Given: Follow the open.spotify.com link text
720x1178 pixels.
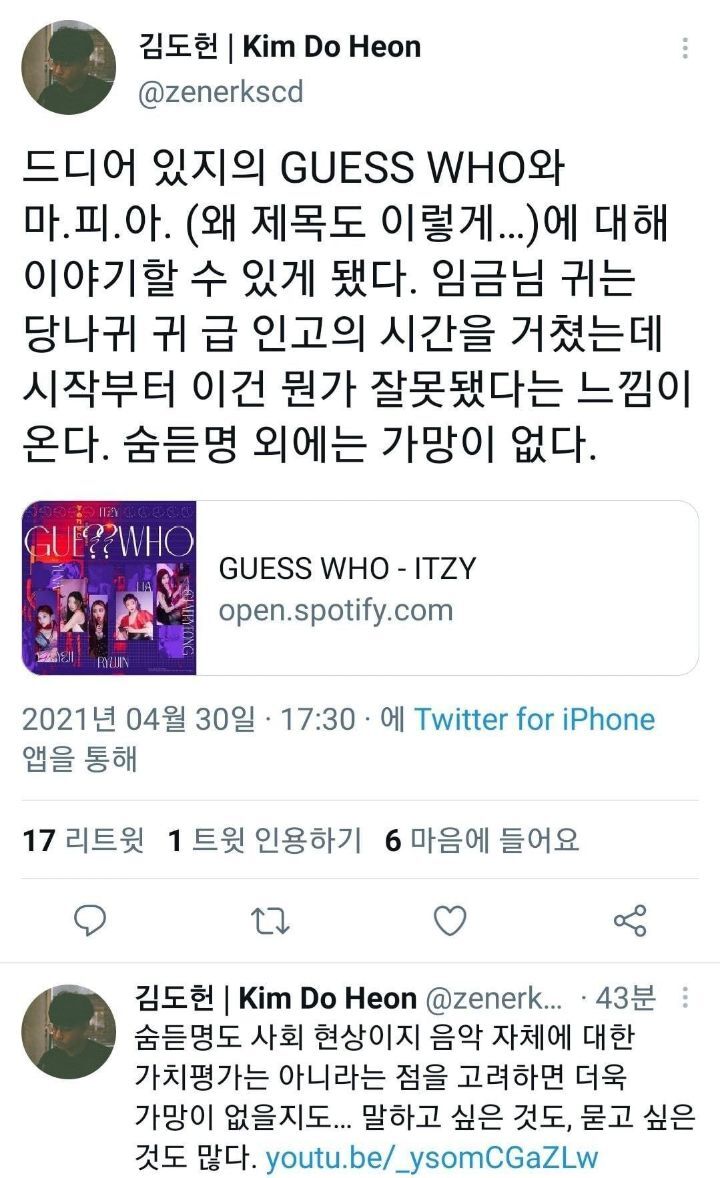Looking at the screenshot, I should [x=336, y=610].
